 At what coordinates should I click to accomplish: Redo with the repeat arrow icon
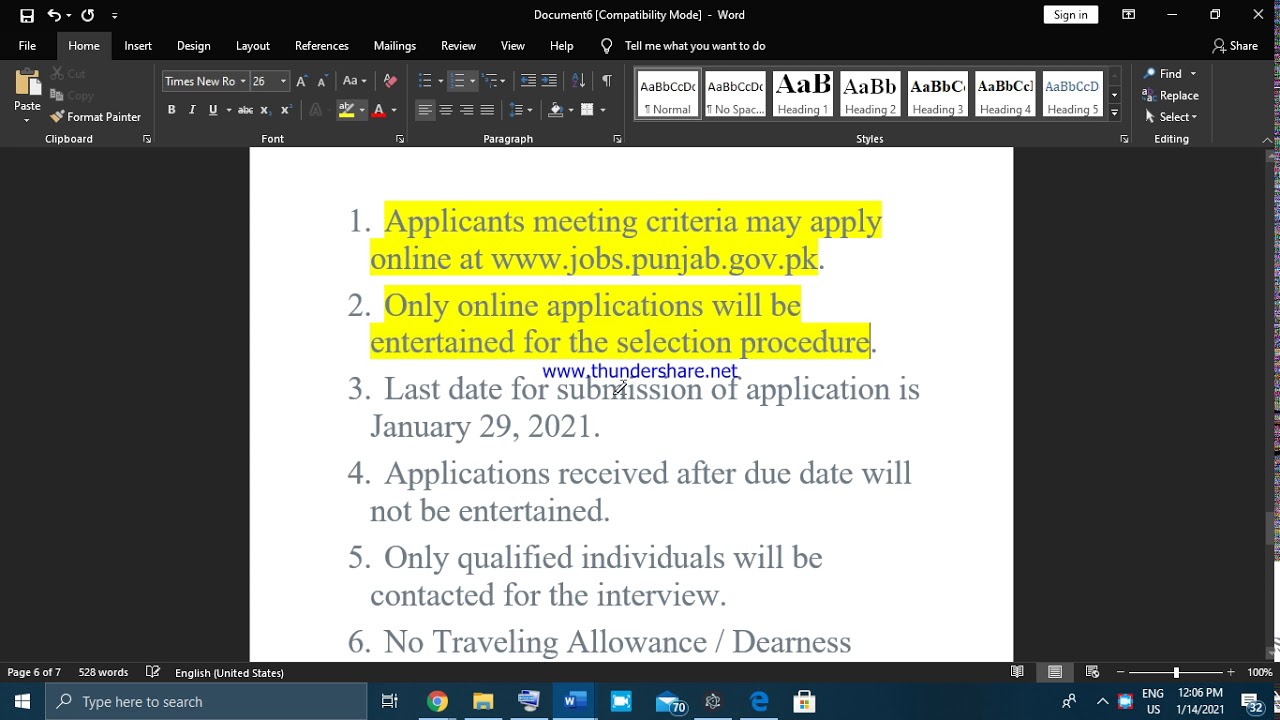click(x=88, y=15)
